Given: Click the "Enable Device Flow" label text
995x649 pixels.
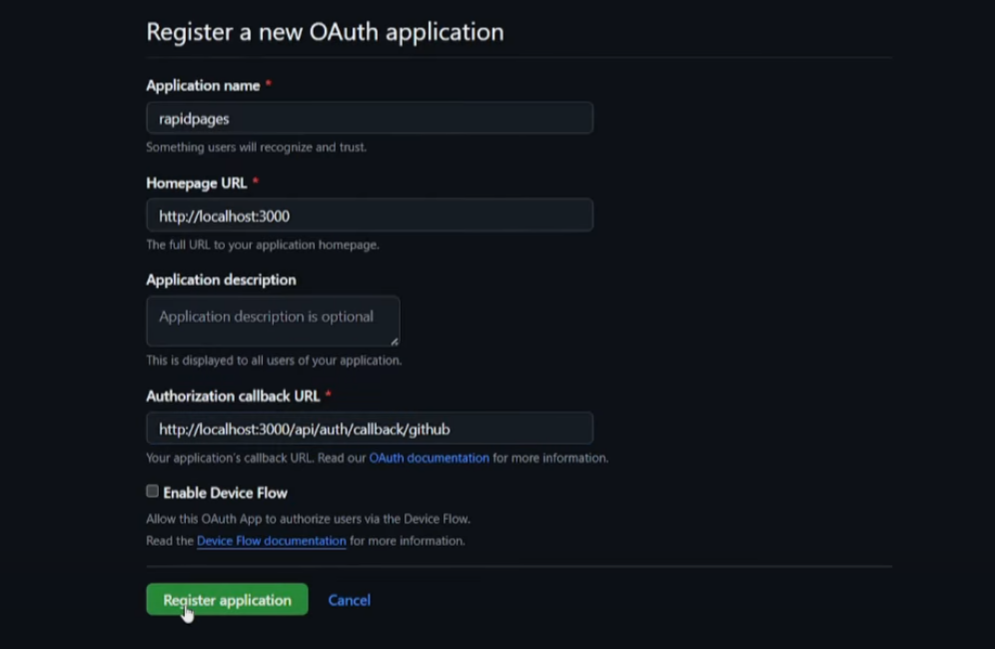Looking at the screenshot, I should tap(225, 493).
